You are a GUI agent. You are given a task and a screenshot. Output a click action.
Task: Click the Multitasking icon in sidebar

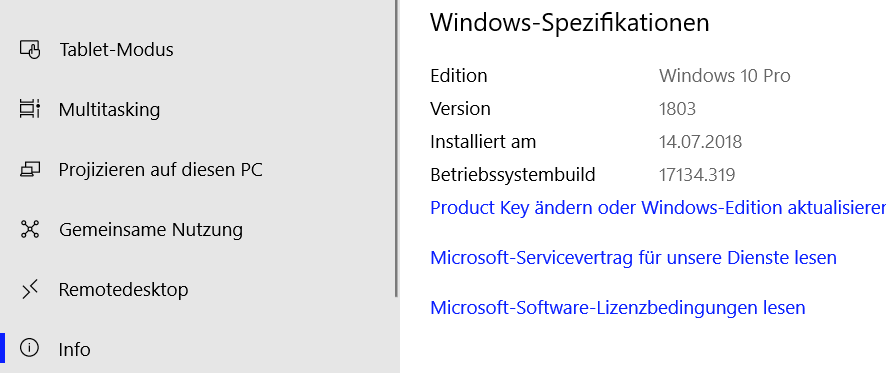coord(30,109)
